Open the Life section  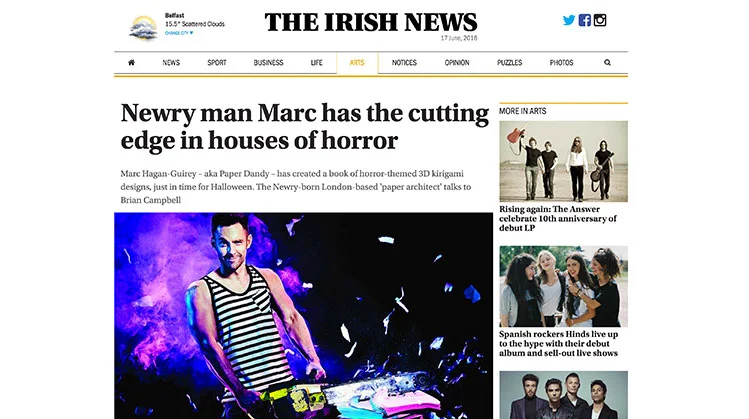pos(317,63)
